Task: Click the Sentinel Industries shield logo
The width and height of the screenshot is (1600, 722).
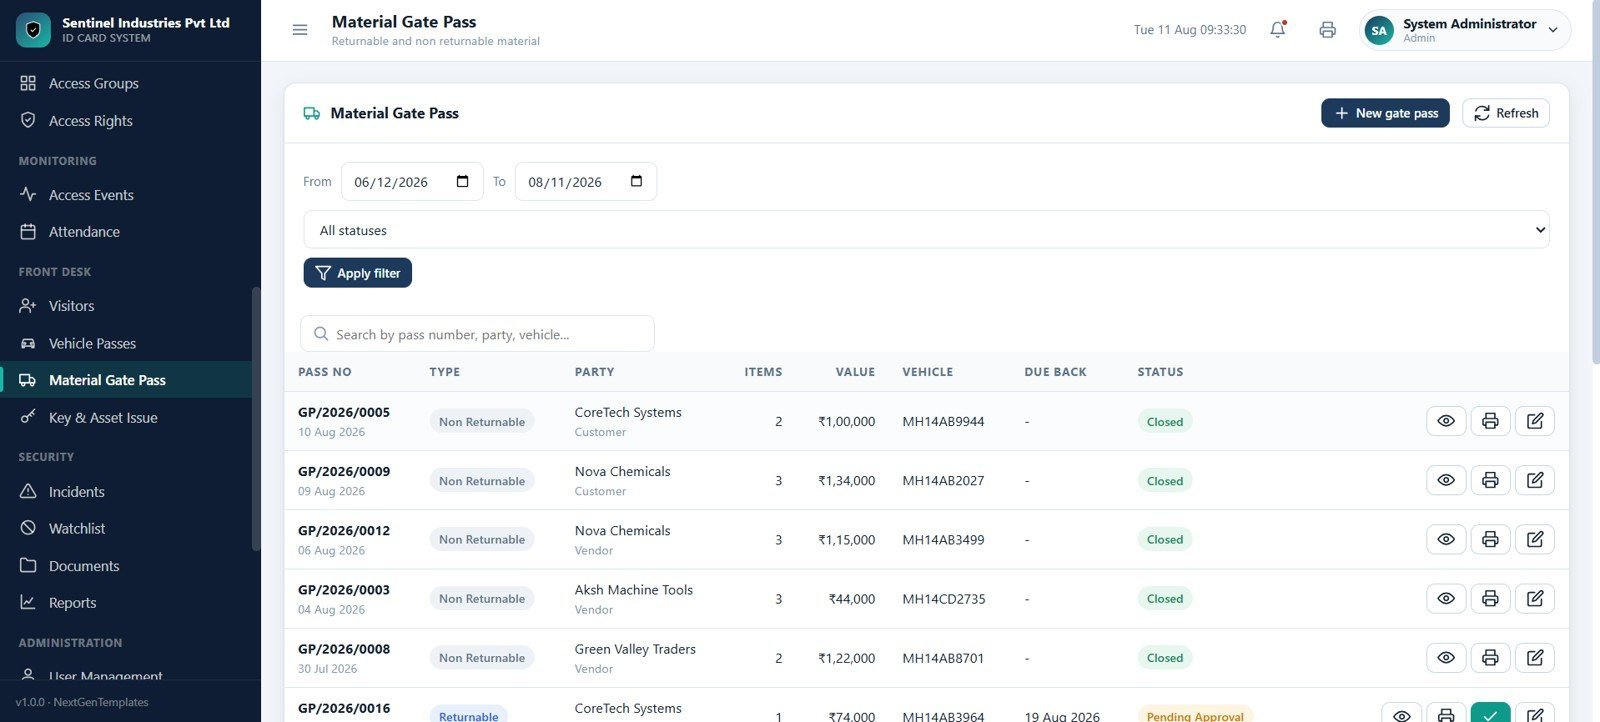Action: coord(33,30)
